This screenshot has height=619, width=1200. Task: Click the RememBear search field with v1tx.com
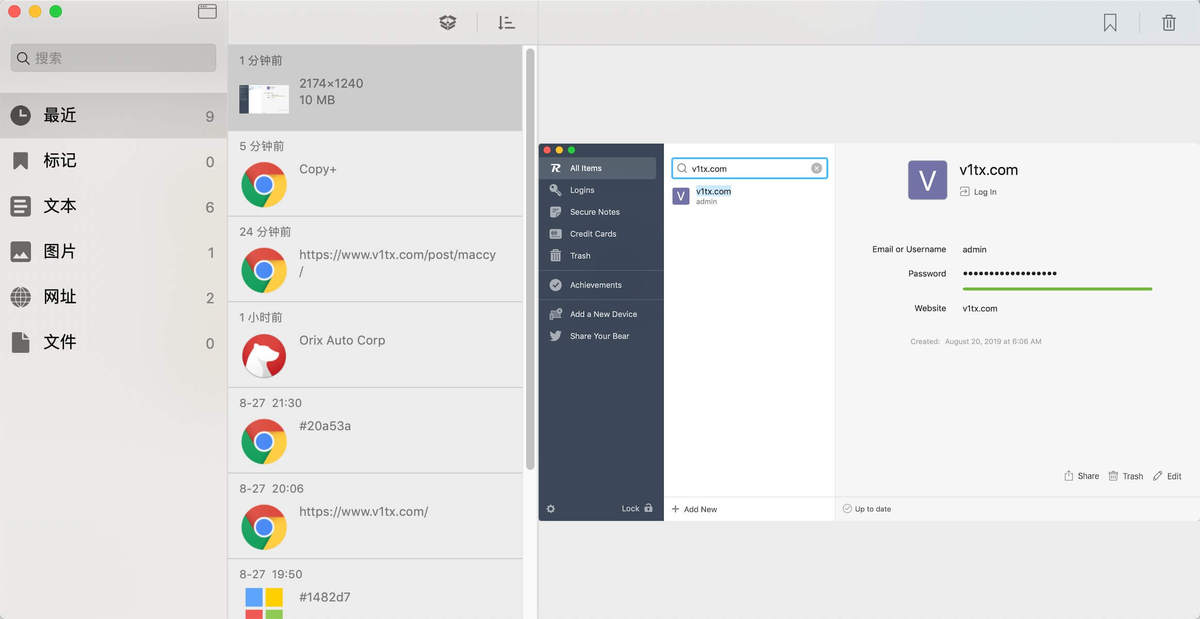[750, 169]
